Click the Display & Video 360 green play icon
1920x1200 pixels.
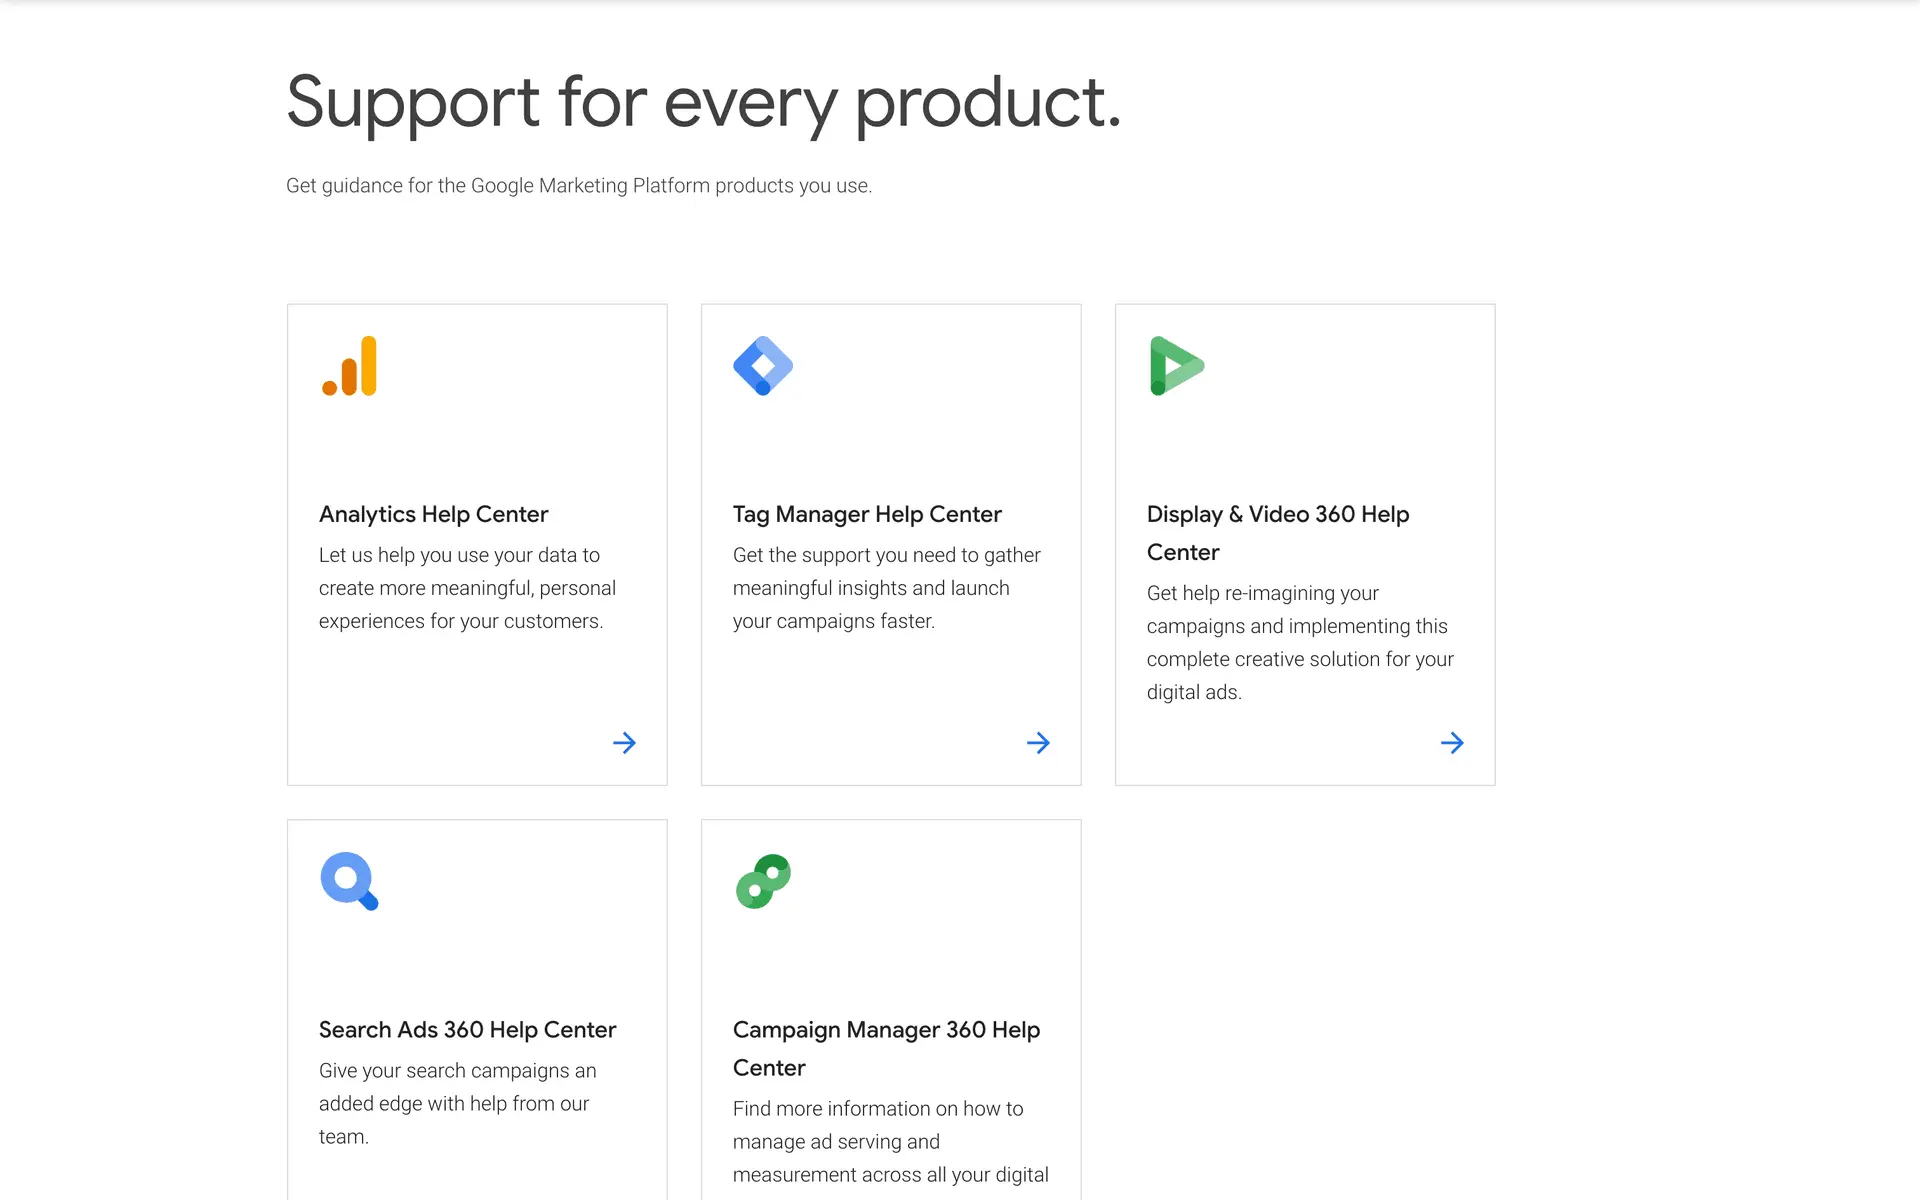pos(1176,366)
